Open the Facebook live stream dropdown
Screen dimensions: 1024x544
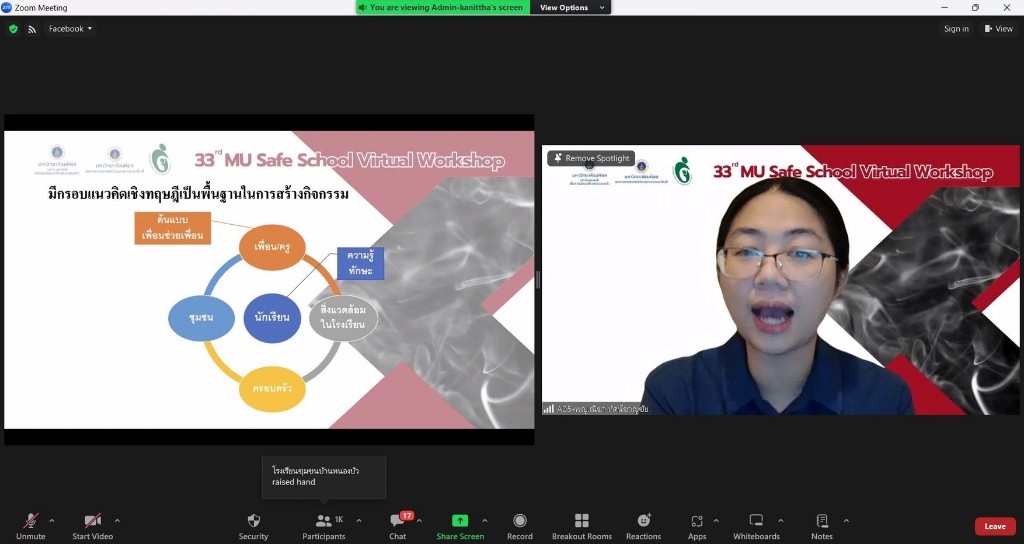(70, 29)
